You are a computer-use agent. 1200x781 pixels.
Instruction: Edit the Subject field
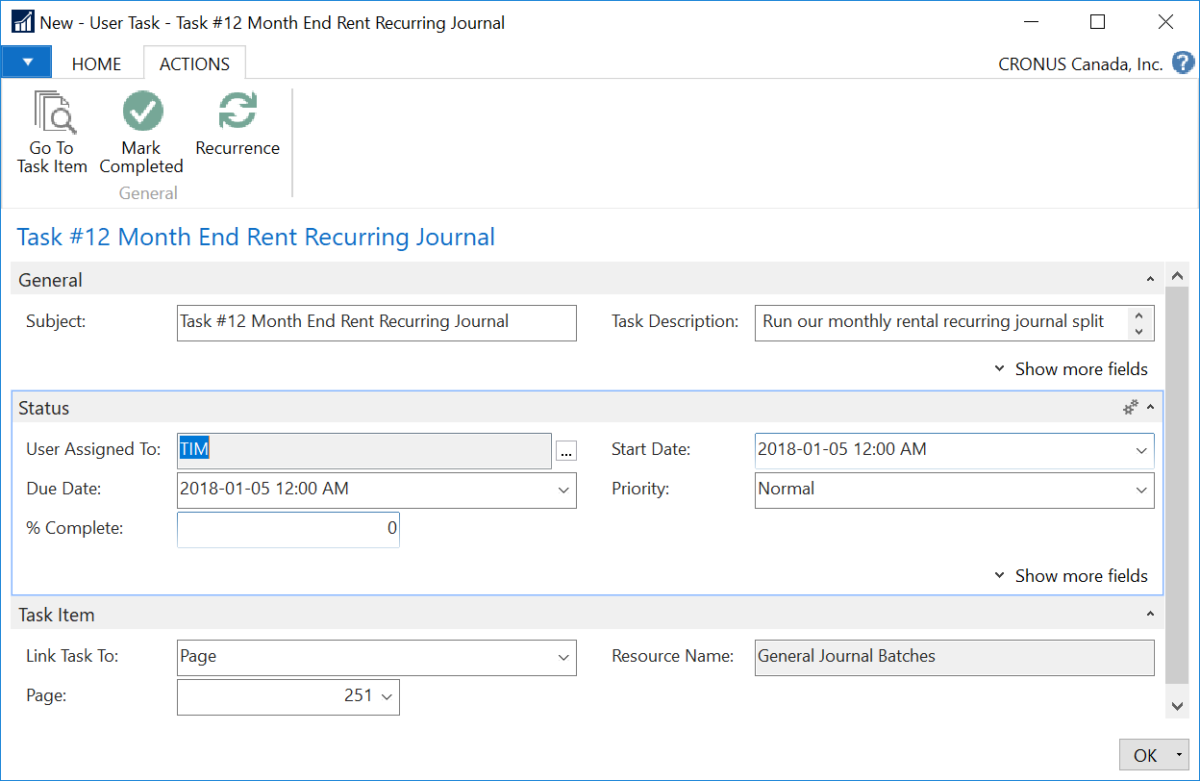pos(377,323)
